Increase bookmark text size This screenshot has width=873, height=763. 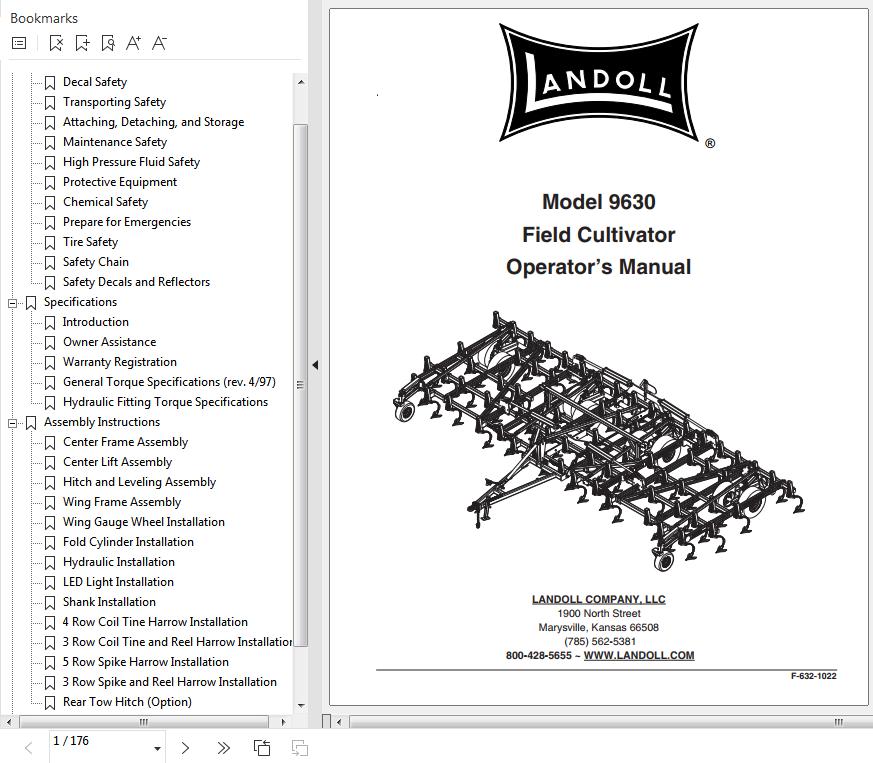pyautogui.click(x=134, y=43)
